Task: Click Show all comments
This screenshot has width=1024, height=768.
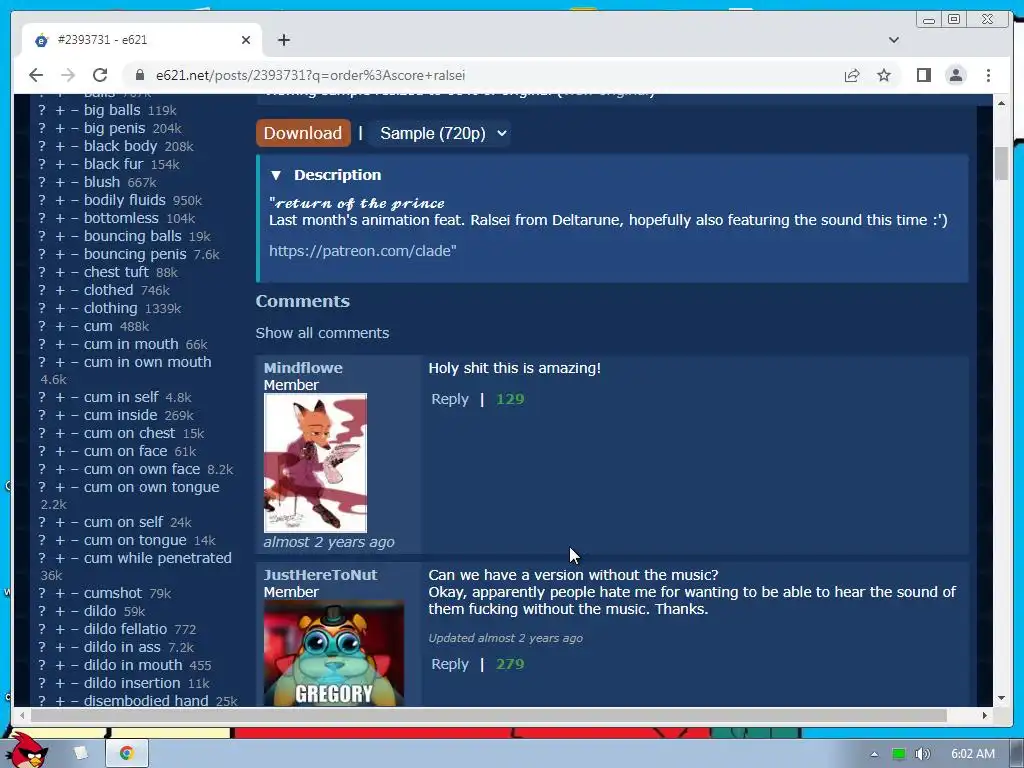Action: (322, 333)
